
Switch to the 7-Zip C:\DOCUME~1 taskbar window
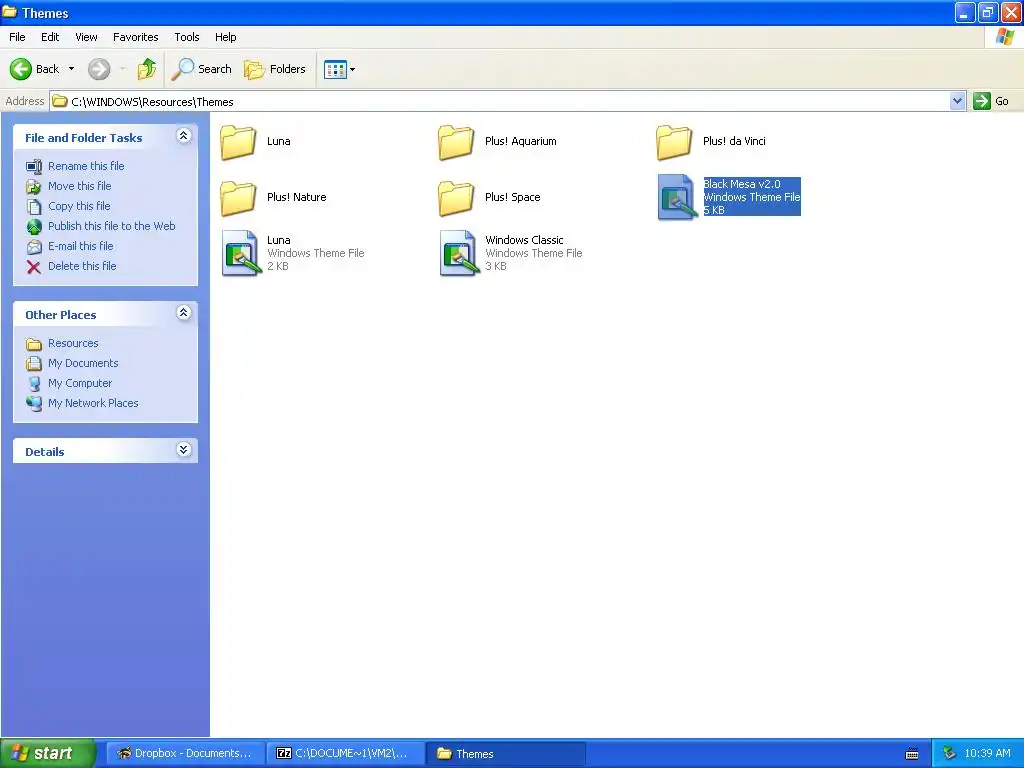click(345, 754)
